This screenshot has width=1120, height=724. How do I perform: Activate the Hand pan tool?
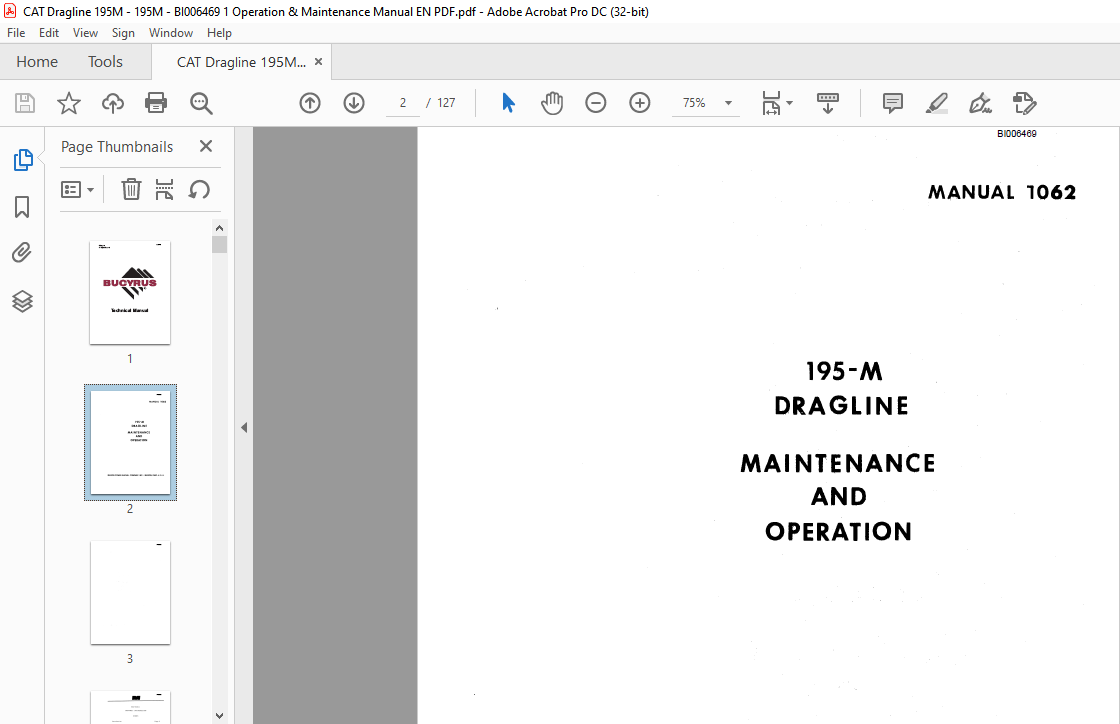point(551,103)
